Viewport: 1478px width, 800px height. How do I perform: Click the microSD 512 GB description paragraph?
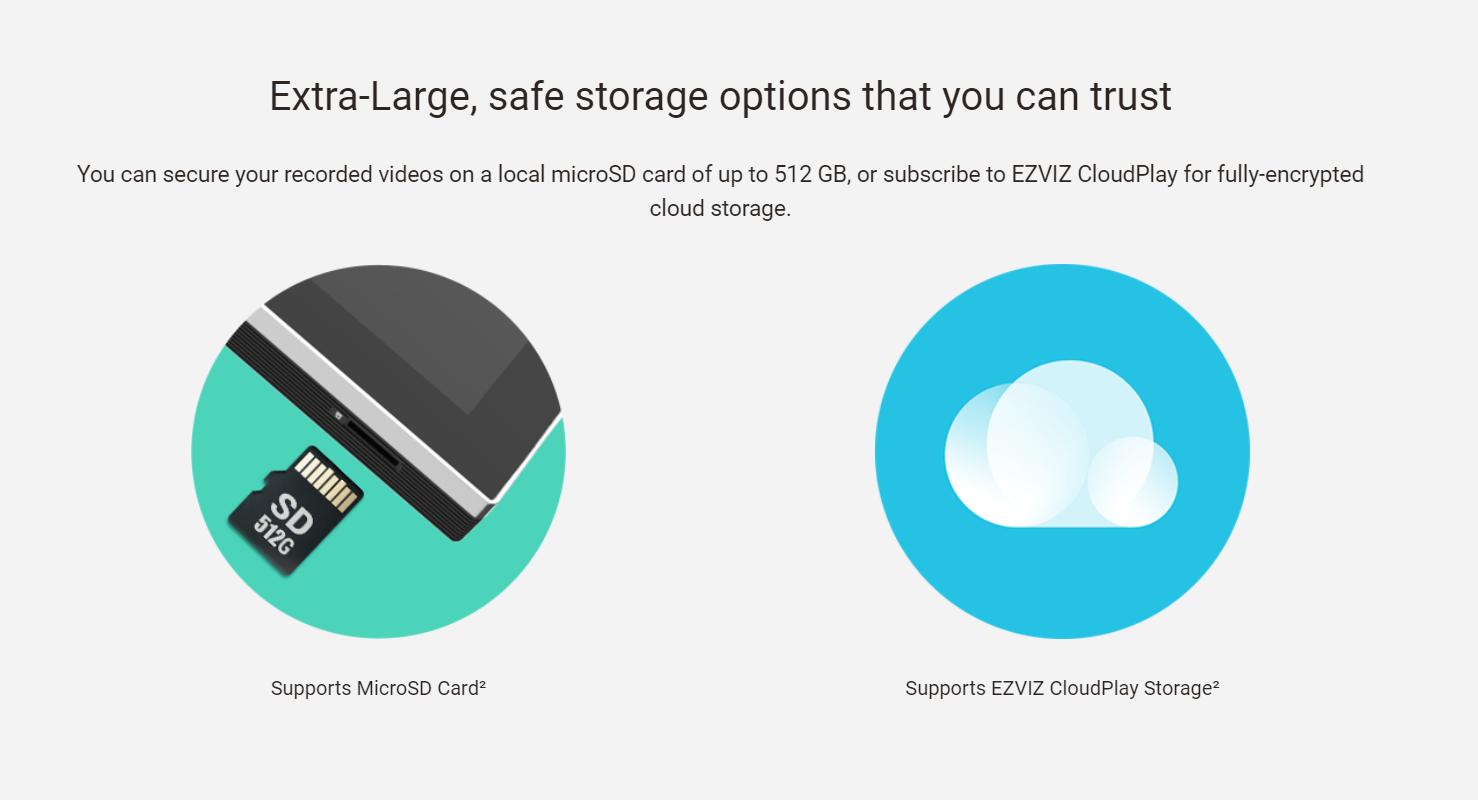[x=720, y=191]
